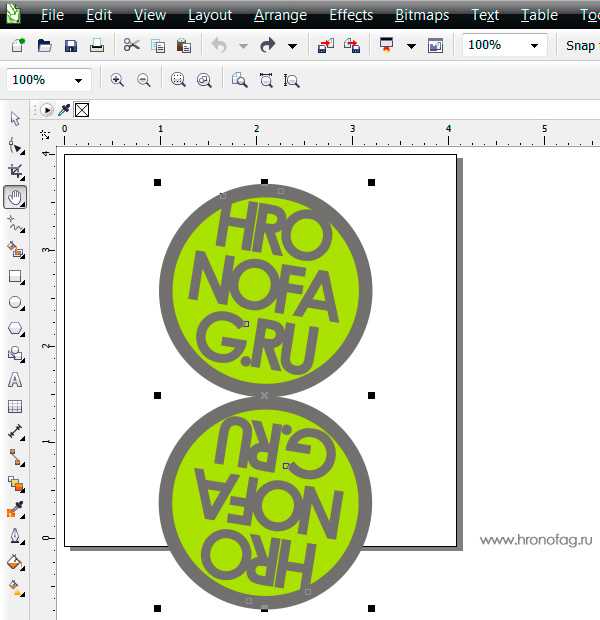Click the Zoom to Page icon
This screenshot has width=600, height=620.
[x=239, y=80]
